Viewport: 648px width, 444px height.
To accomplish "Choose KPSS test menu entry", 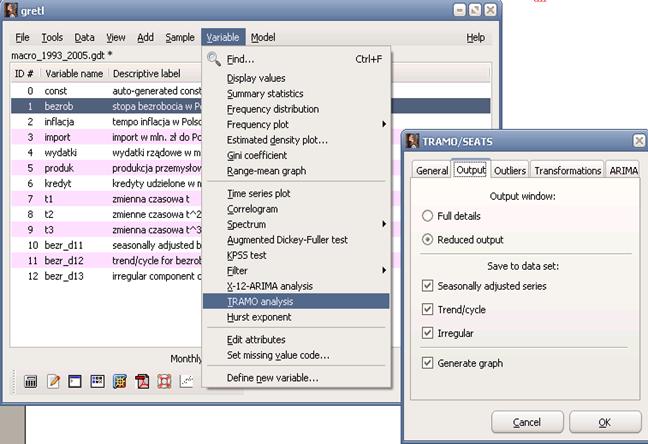I will point(296,255).
